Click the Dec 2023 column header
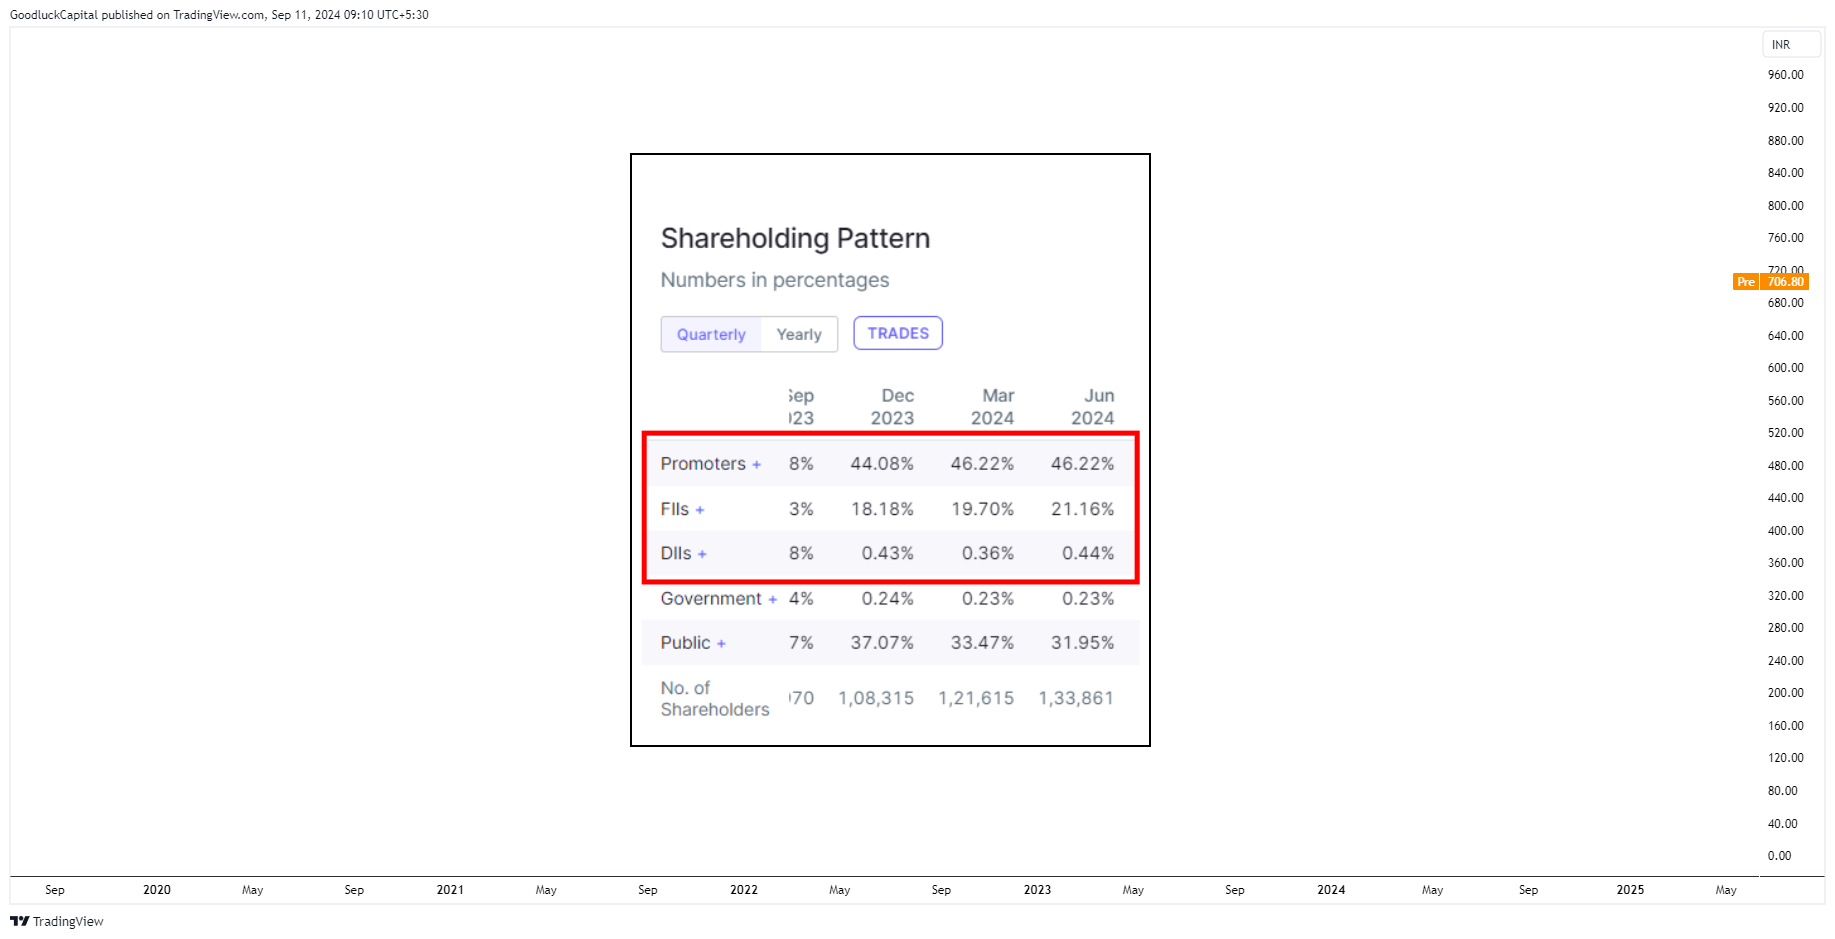Viewport: 1835px width, 939px height. (x=892, y=407)
